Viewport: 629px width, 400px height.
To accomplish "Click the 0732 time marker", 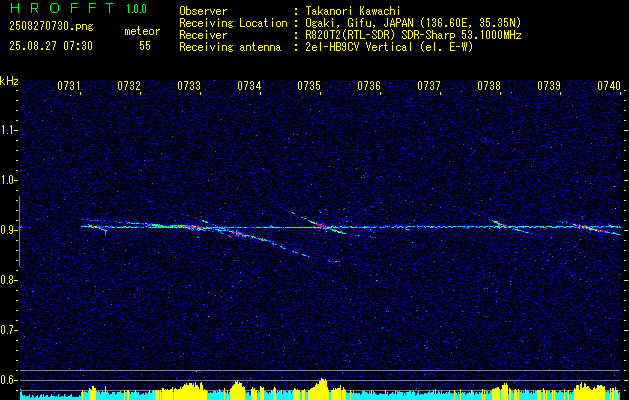I will coord(129,86).
